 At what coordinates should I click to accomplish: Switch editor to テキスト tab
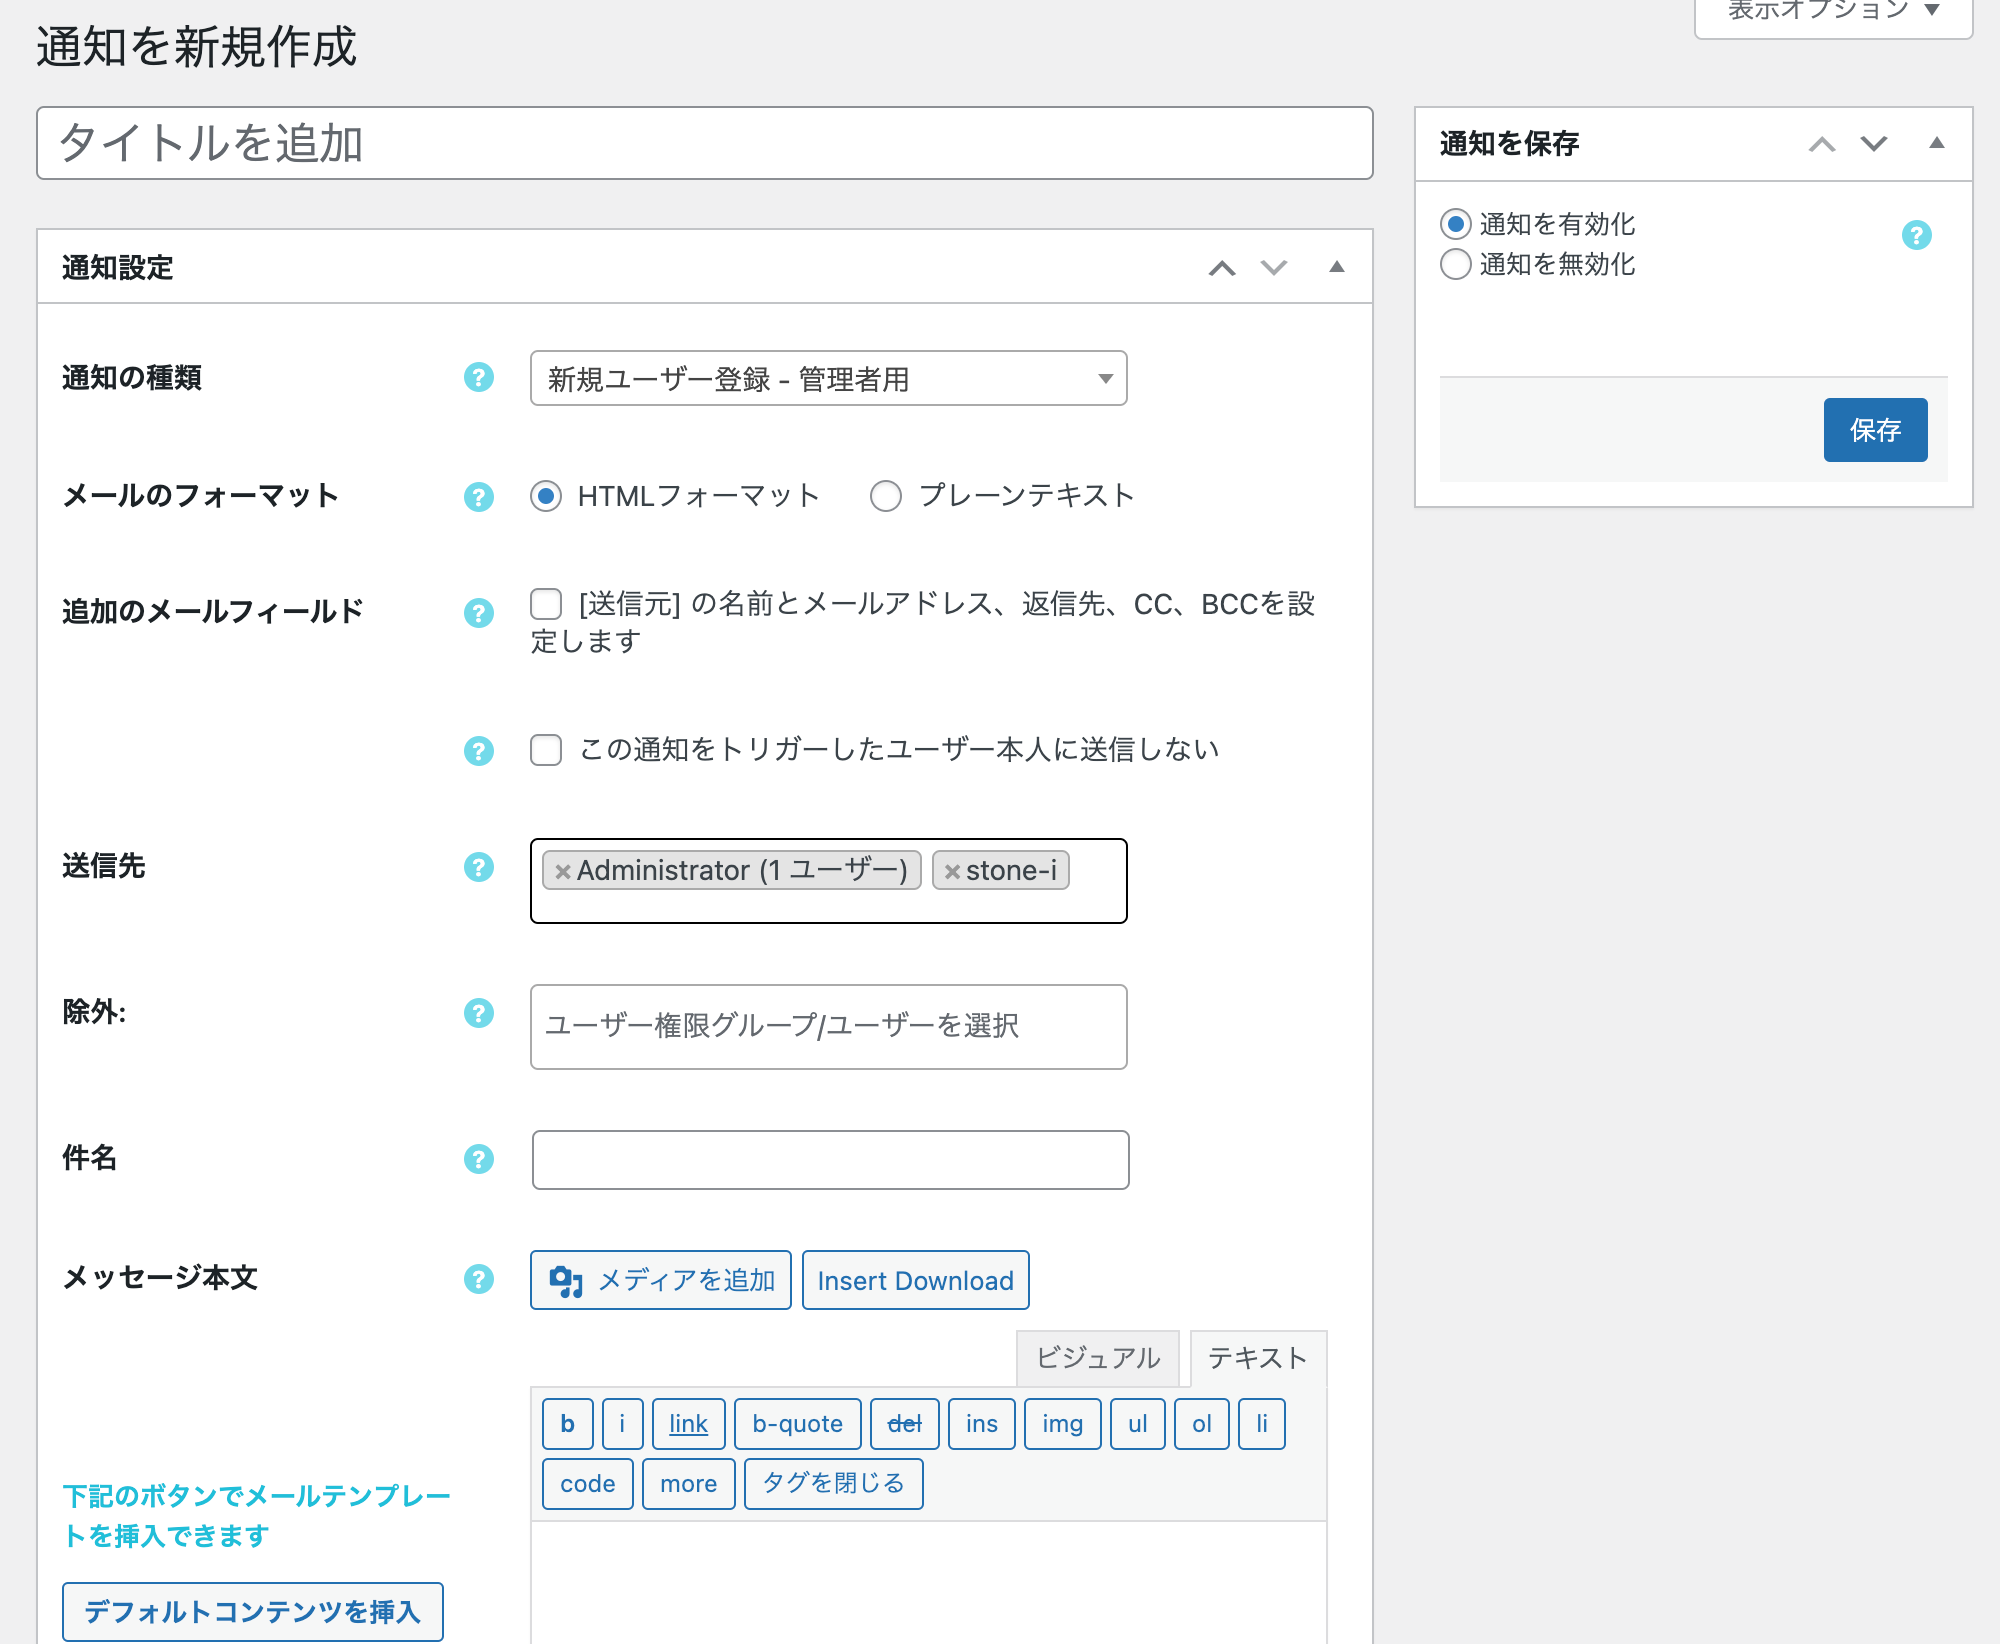1258,1358
